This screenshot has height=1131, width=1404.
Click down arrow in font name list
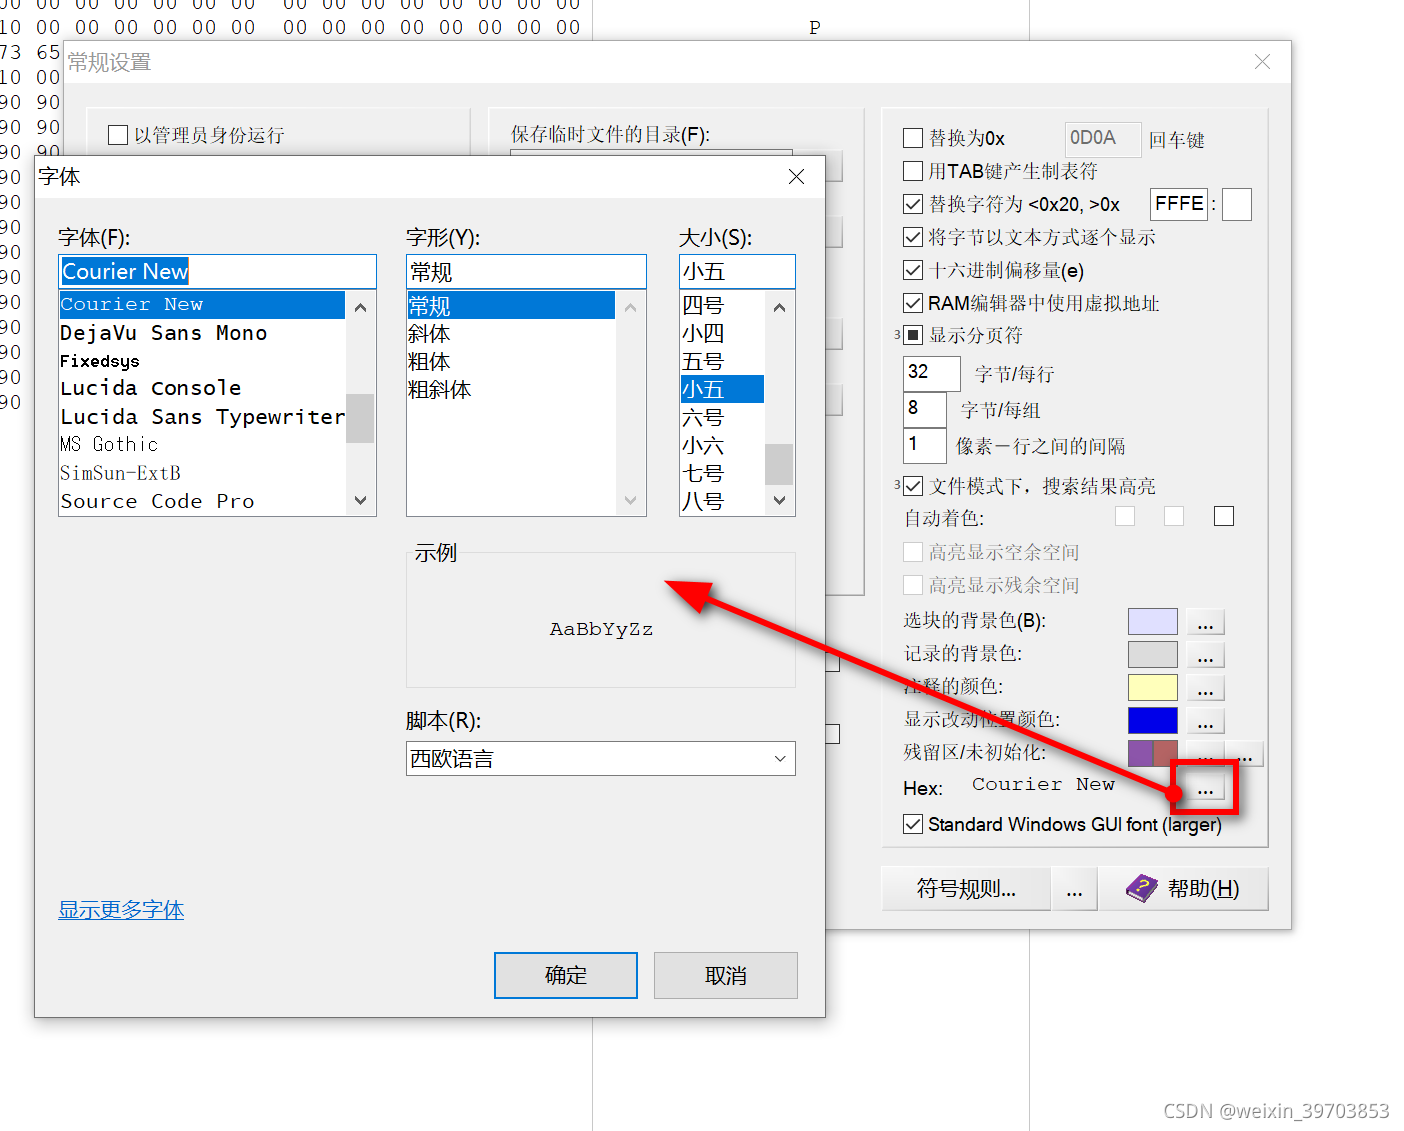pos(361,500)
